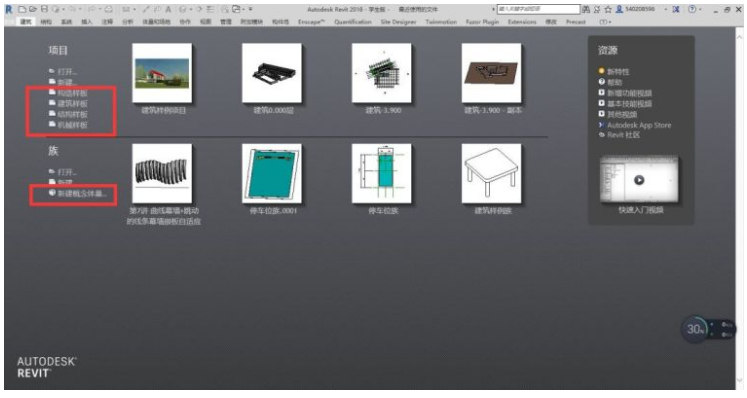The width and height of the screenshot is (747, 398).
Task: Open the 建筑-3.900 - 副本 project thumbnail
Action: pos(492,73)
